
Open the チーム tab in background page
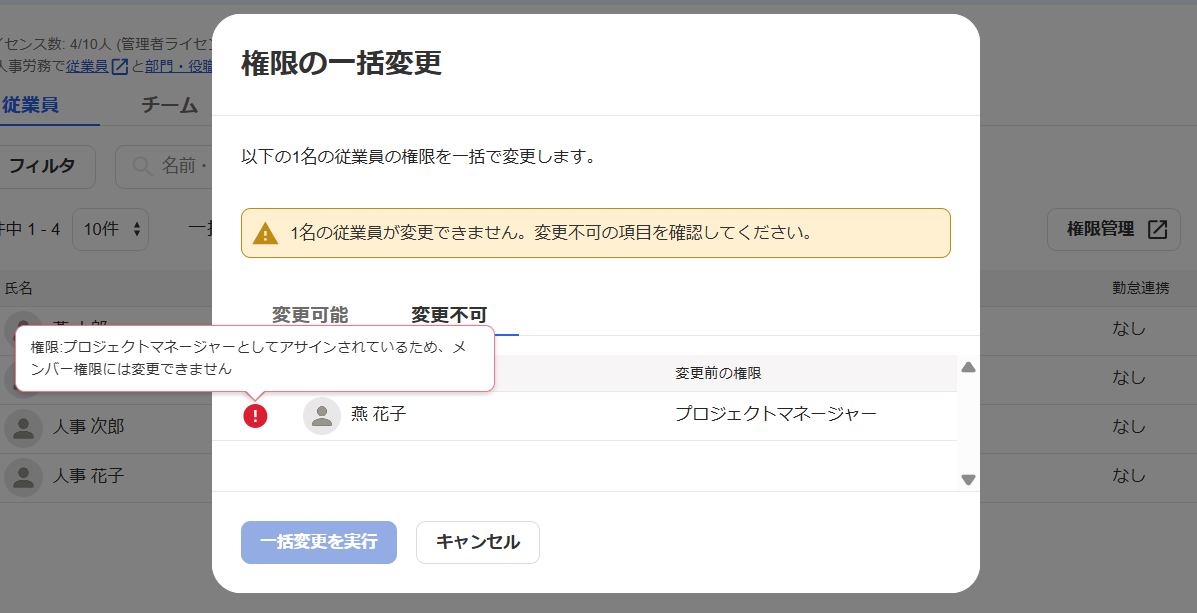pos(169,105)
